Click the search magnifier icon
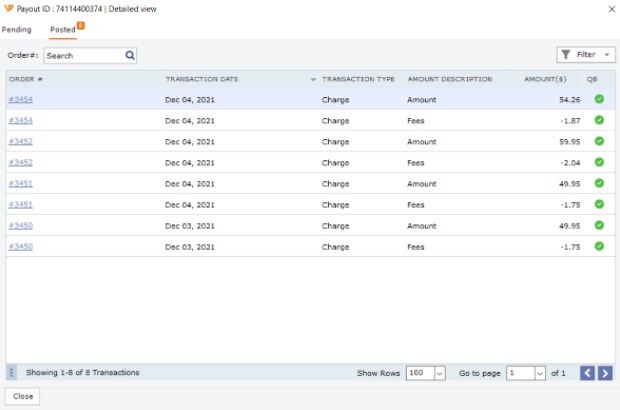The width and height of the screenshot is (620, 410). (x=130, y=56)
